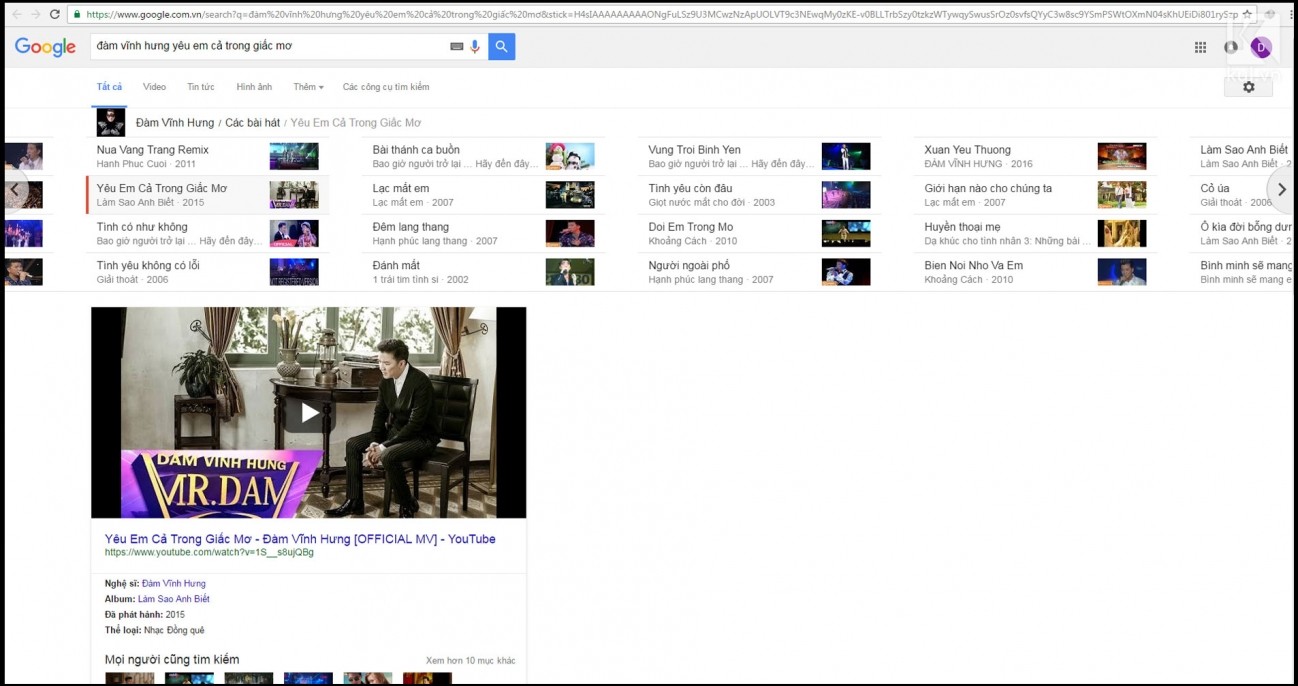Image resolution: width=1298 pixels, height=686 pixels.
Task: Click the Đàm Vĩnh Hưng breadcrumb link
Action: [x=175, y=123]
